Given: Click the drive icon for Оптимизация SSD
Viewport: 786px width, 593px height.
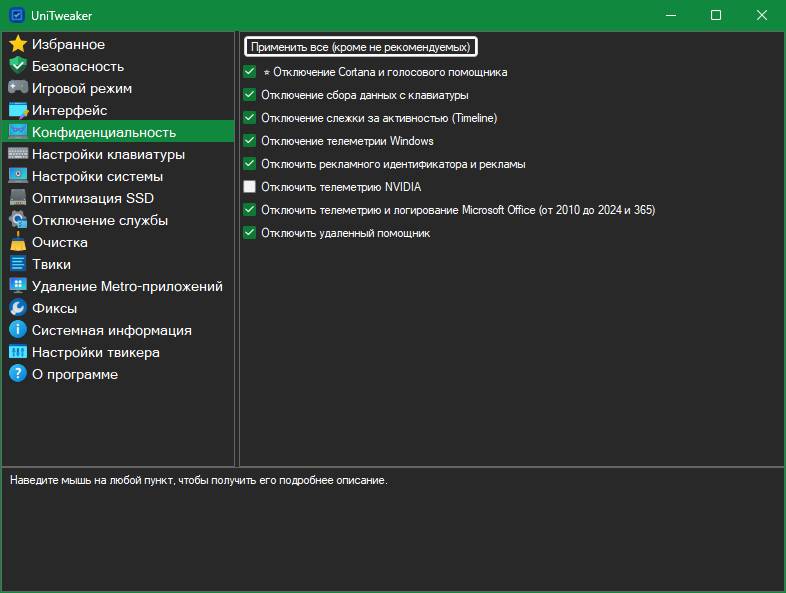Looking at the screenshot, I should click(x=18, y=198).
